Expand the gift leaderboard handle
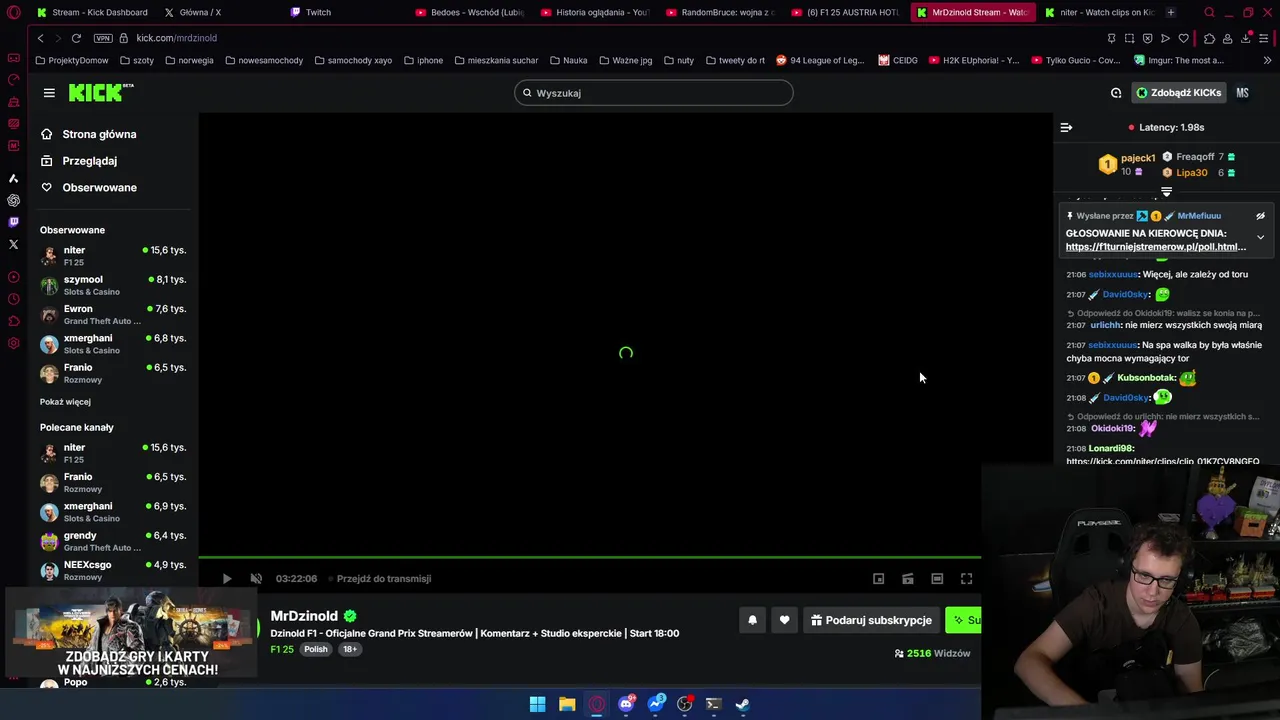 [x=1166, y=190]
